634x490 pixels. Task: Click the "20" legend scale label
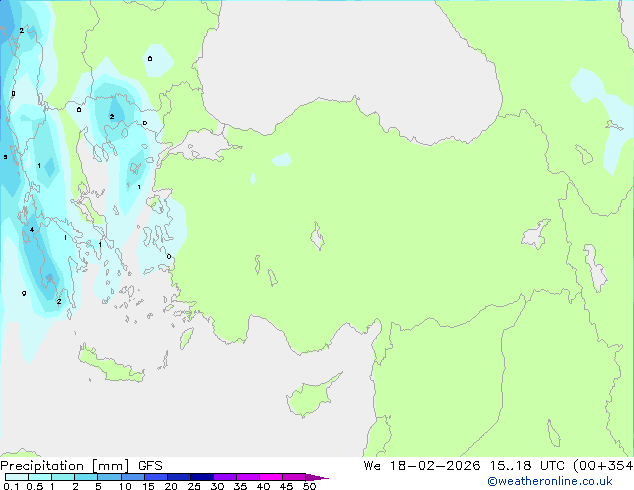(x=171, y=486)
